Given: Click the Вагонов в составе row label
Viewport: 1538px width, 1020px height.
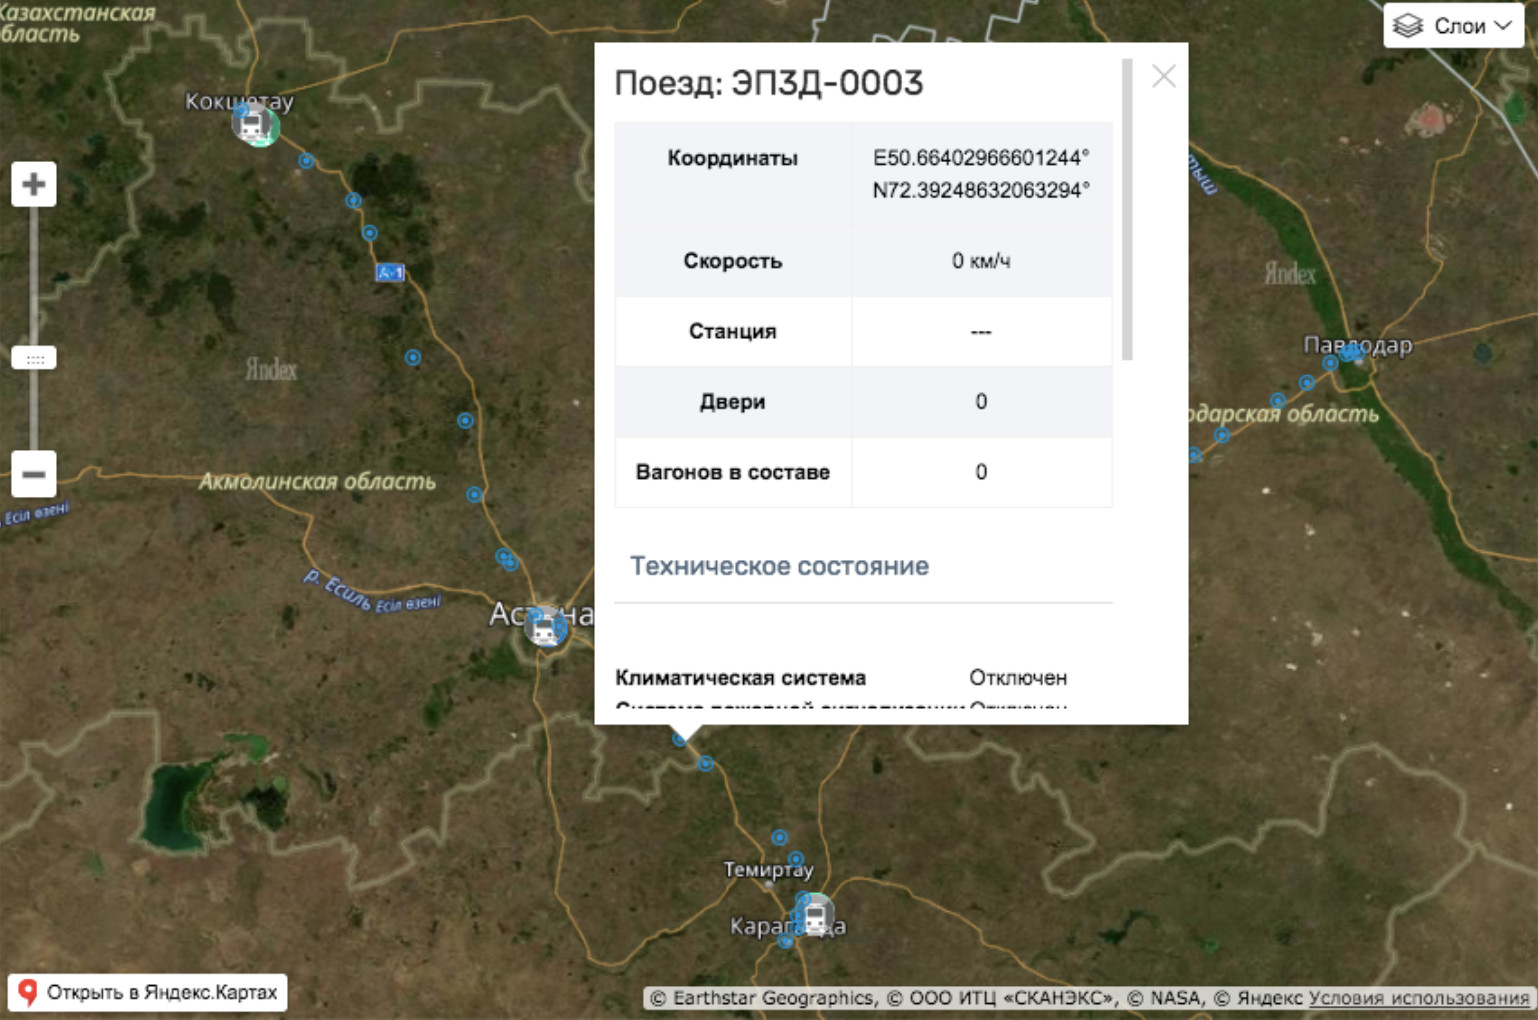Looking at the screenshot, I should pyautogui.click(x=733, y=472).
